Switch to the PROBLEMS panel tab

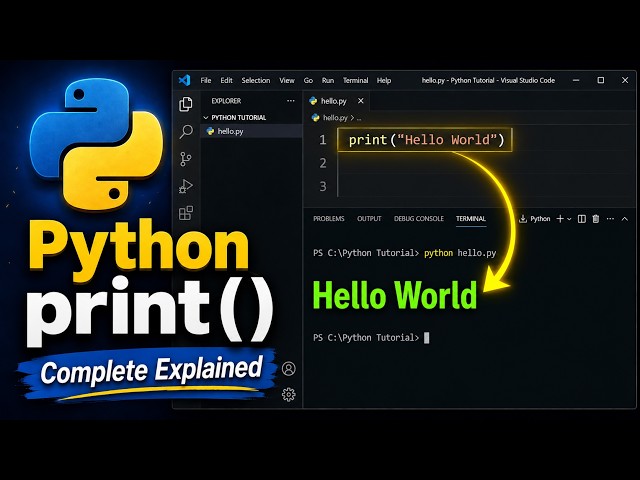click(329, 219)
